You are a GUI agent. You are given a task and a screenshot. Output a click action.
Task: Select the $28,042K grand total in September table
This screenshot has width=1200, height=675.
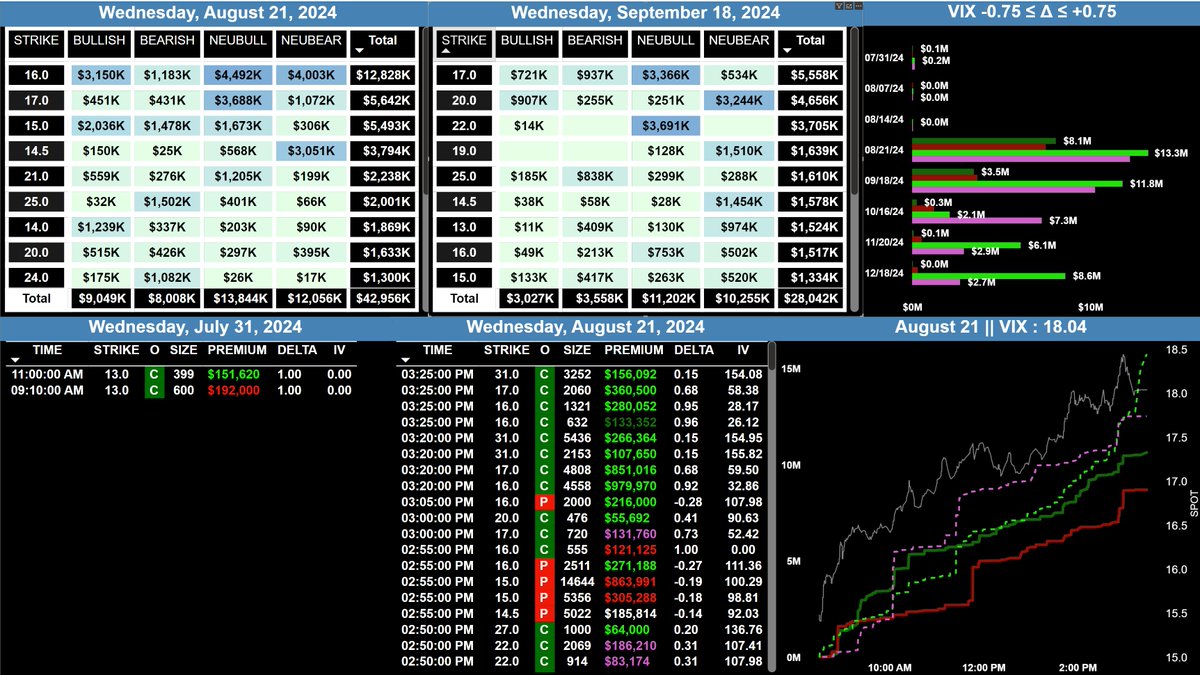pos(811,298)
